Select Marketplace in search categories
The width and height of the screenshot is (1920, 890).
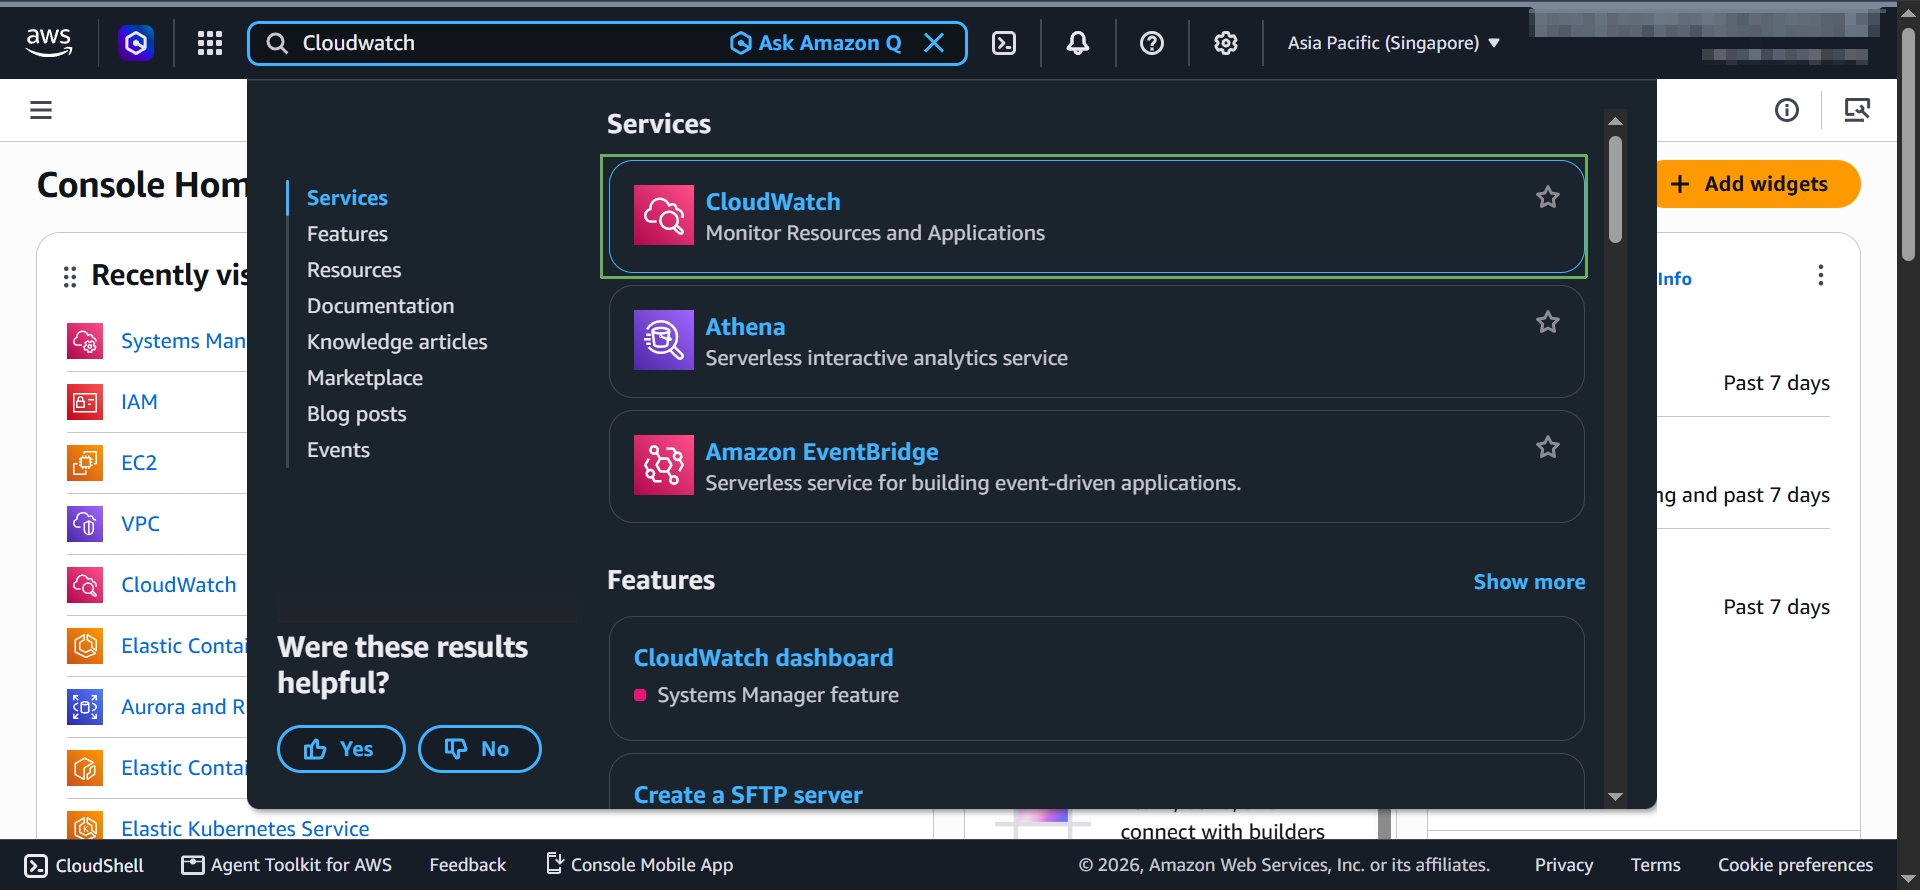(x=365, y=378)
